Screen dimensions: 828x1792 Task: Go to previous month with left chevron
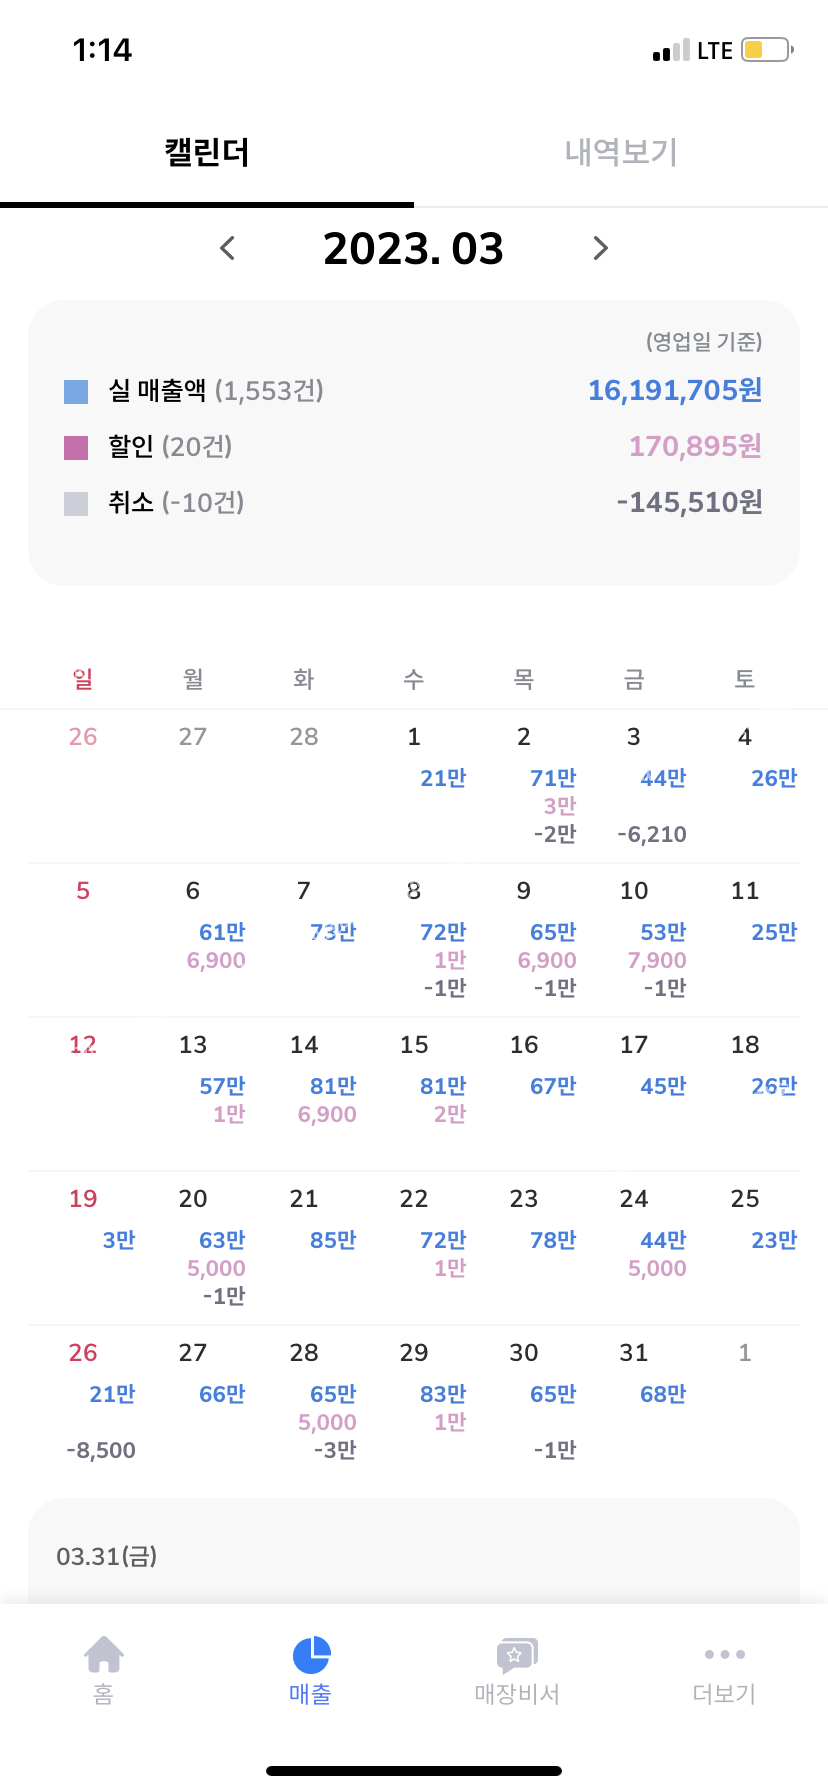228,248
